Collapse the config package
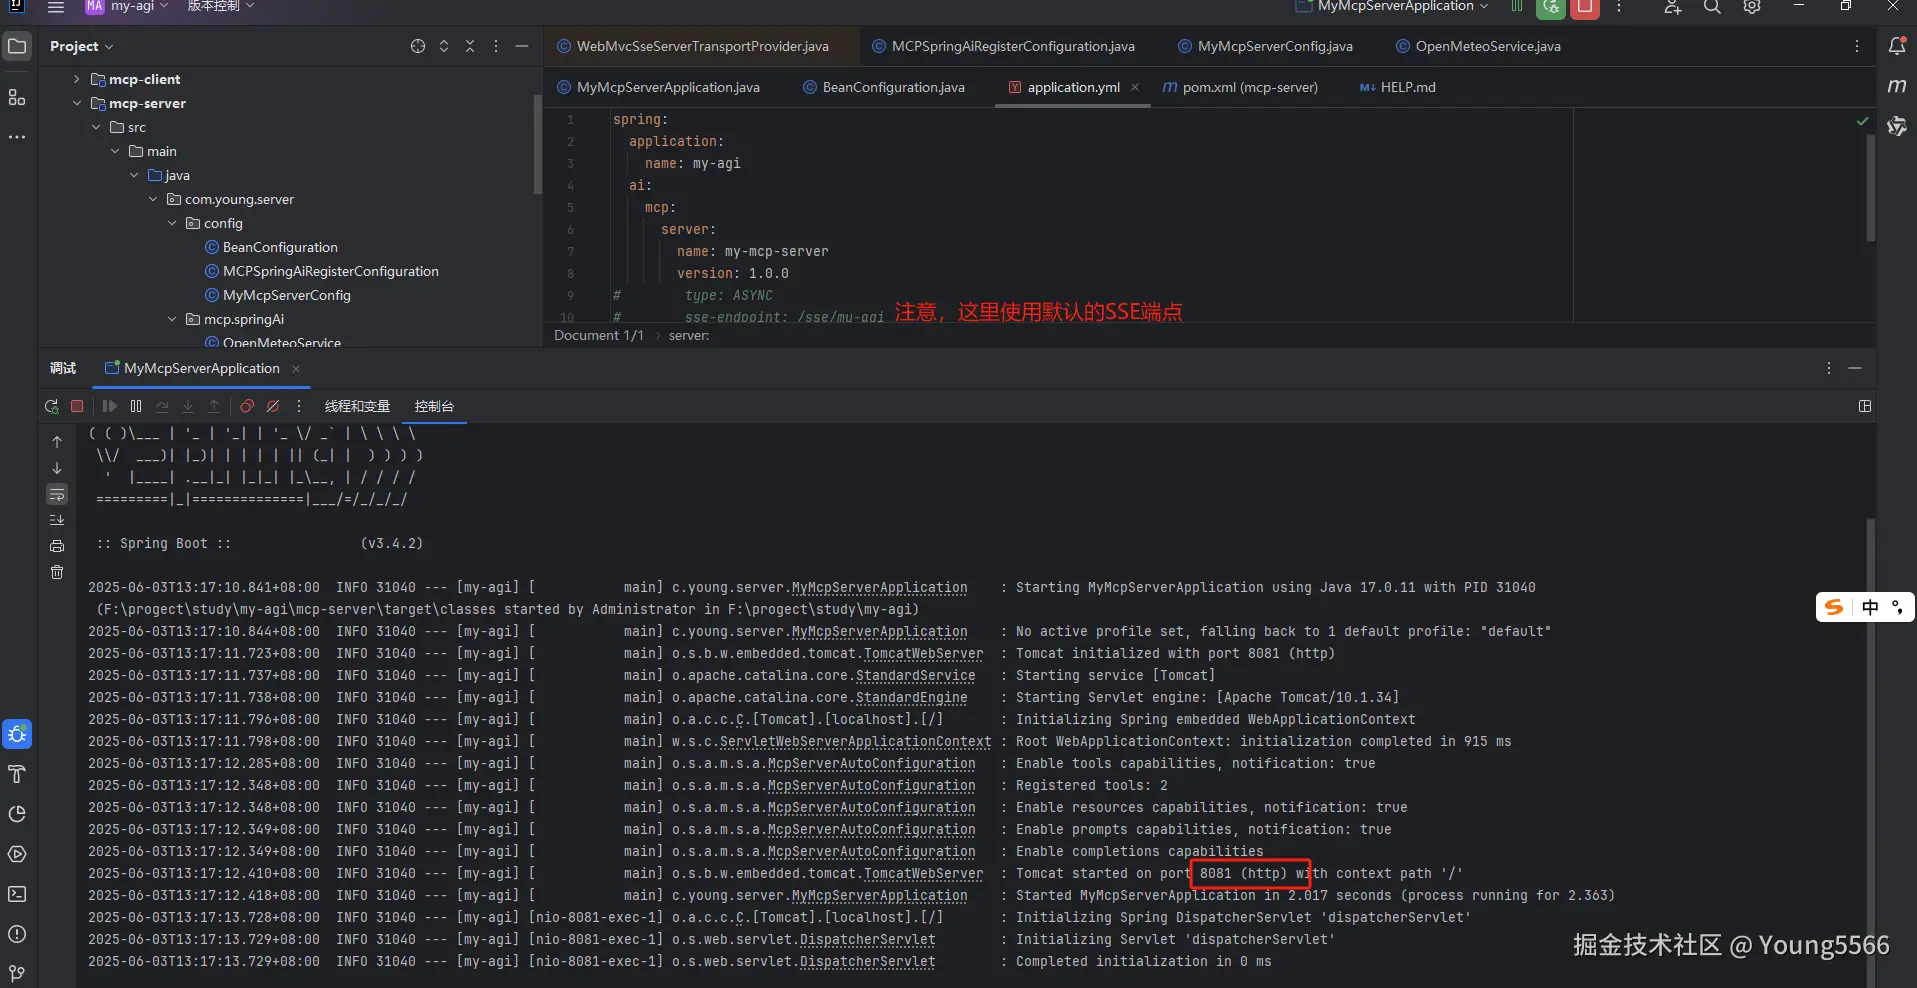 [x=172, y=223]
